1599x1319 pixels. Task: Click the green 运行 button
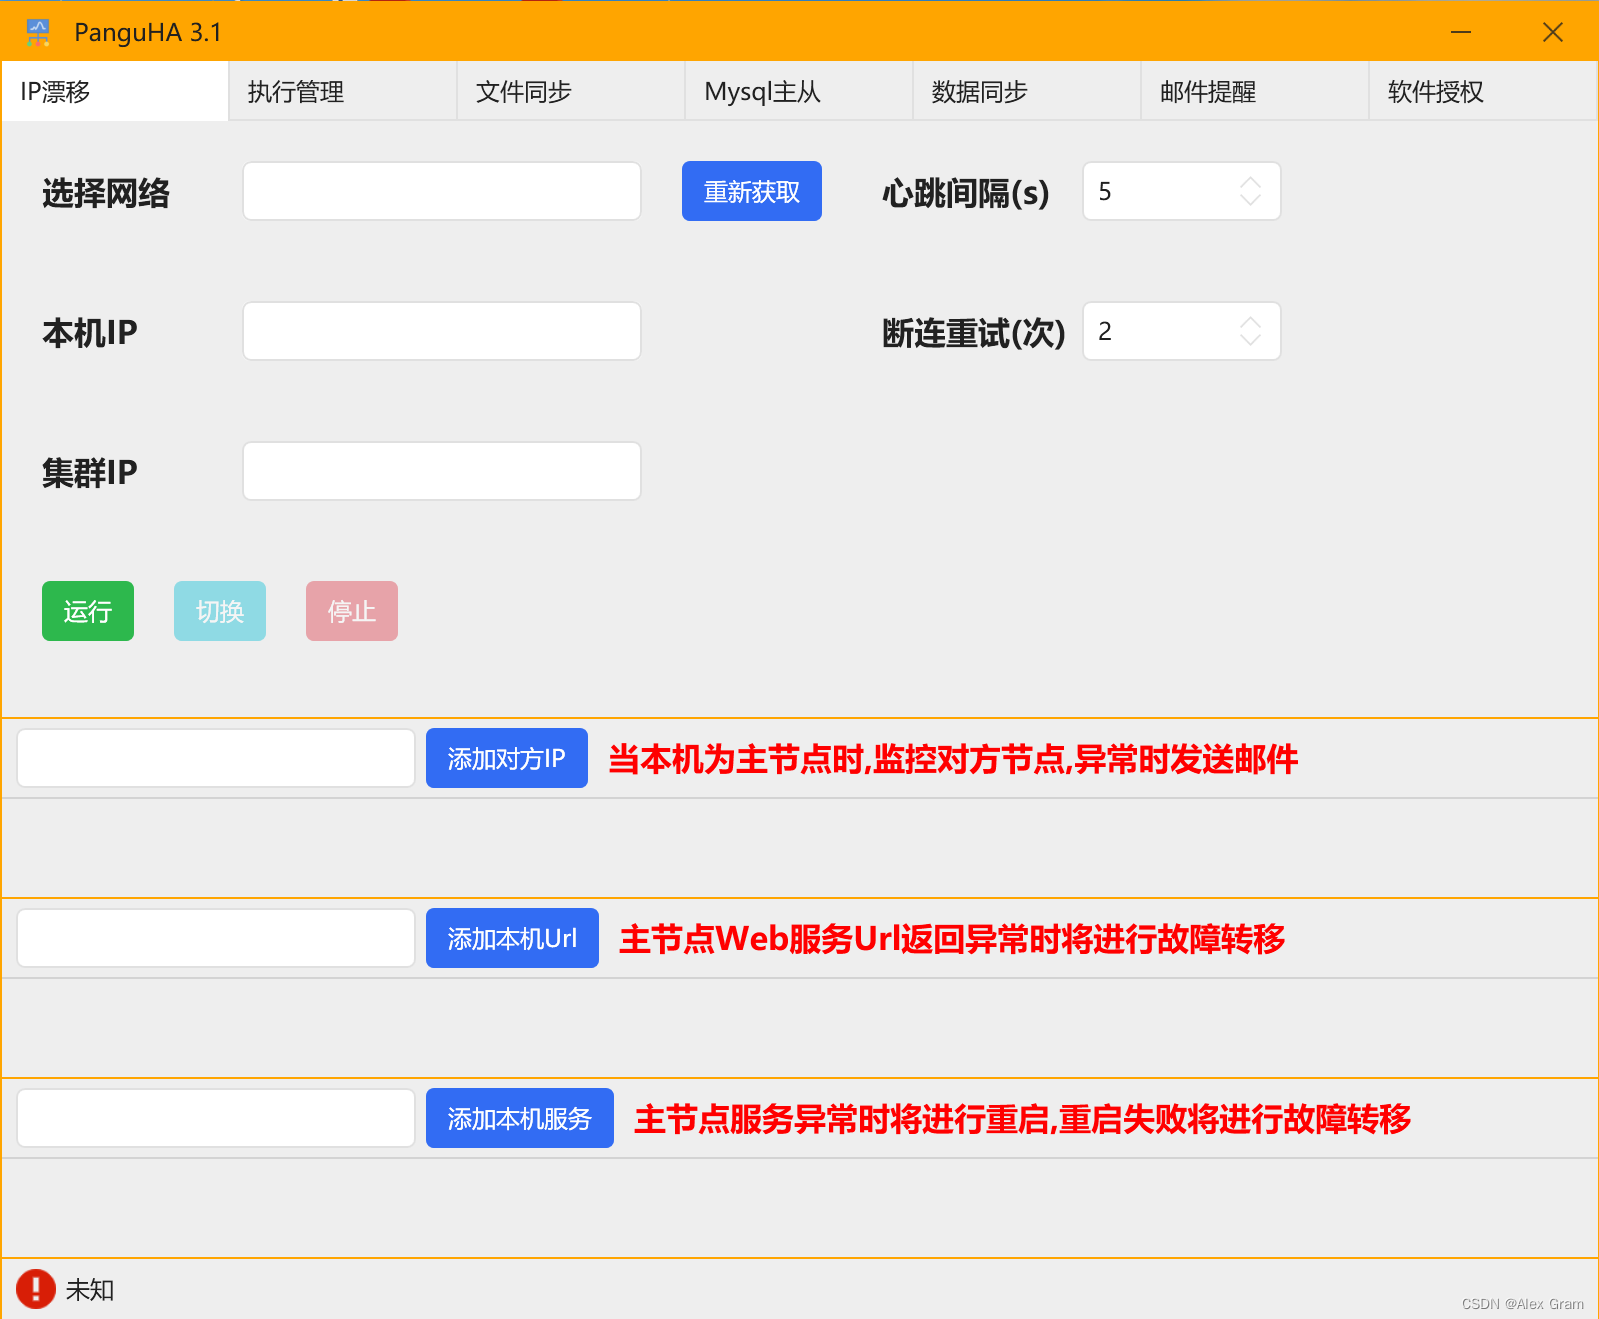(x=88, y=611)
